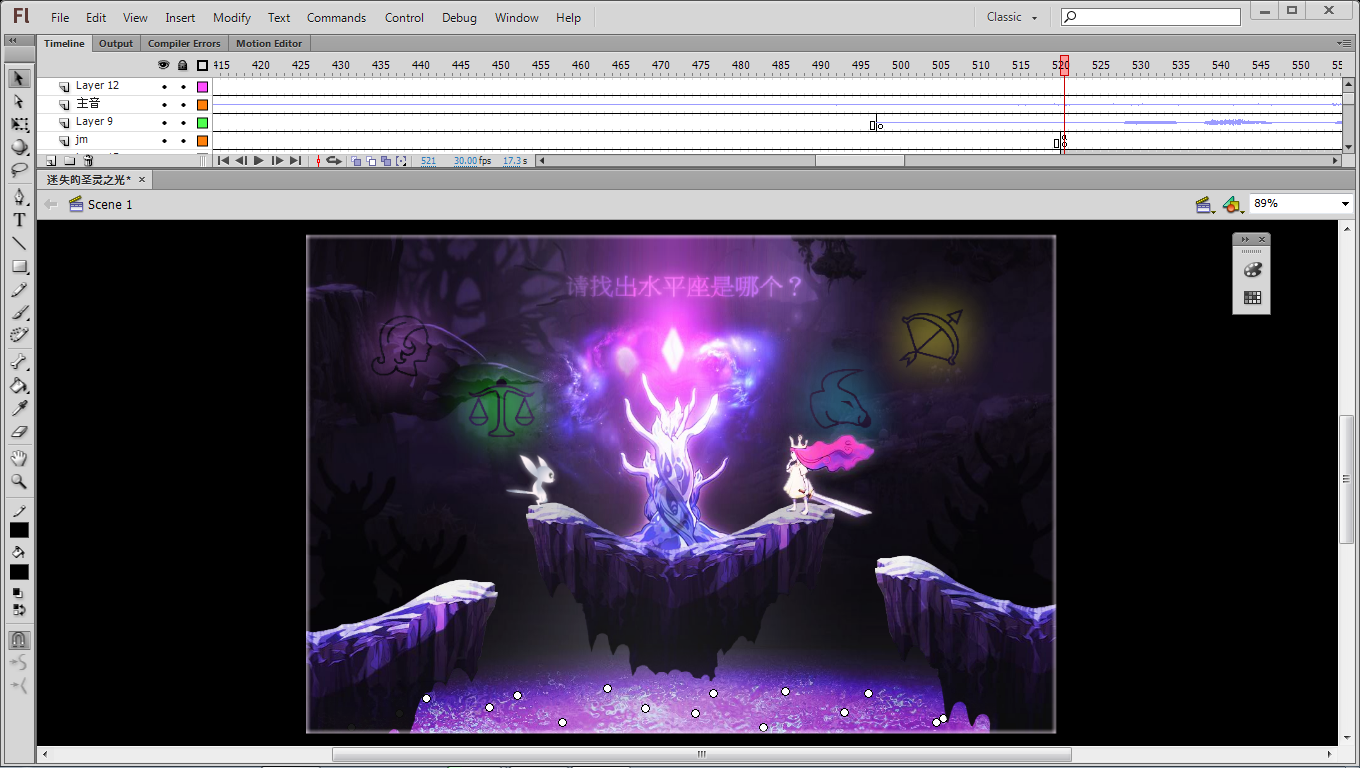Viewport: 1360px width, 768px height.
Task: Select the Zoom magnifier tool
Action: pyautogui.click(x=19, y=481)
